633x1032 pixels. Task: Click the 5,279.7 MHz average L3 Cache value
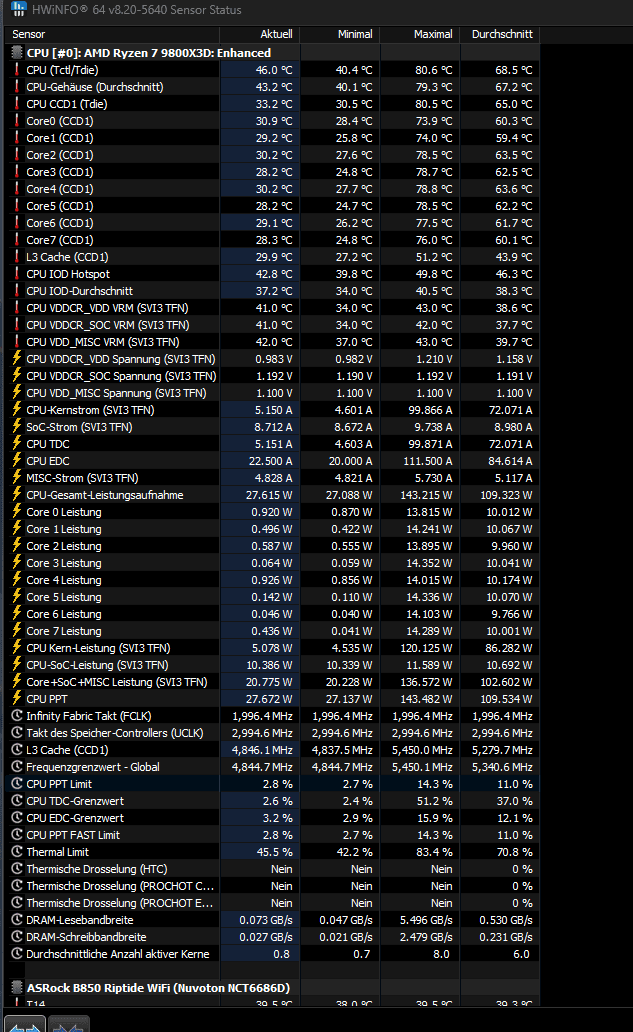point(502,750)
